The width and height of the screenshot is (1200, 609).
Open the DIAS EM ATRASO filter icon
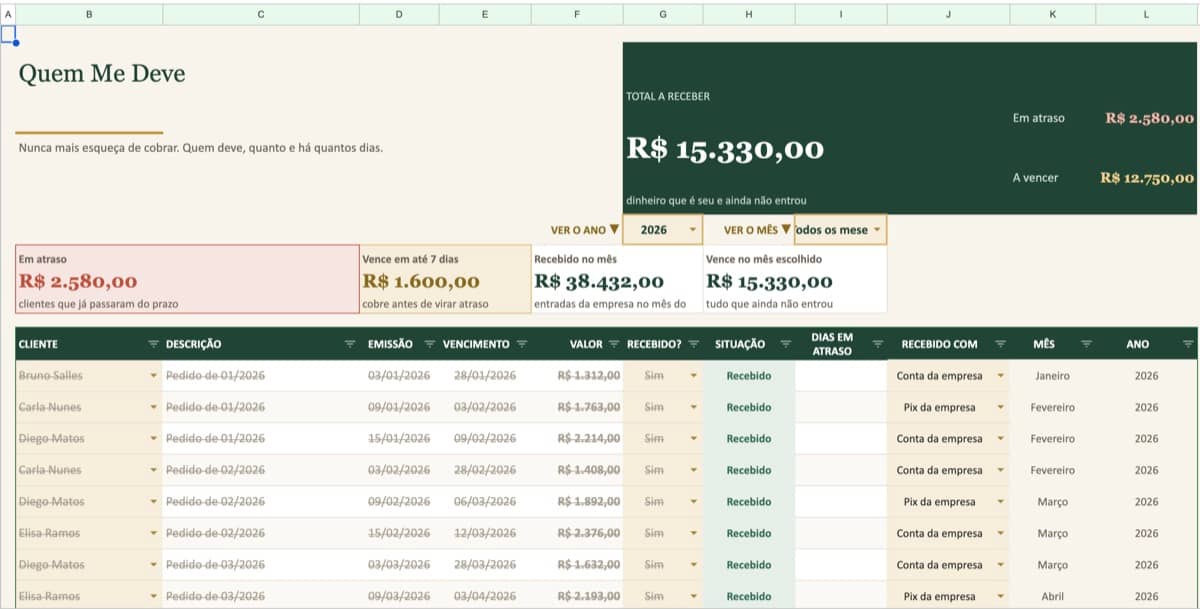click(x=877, y=344)
